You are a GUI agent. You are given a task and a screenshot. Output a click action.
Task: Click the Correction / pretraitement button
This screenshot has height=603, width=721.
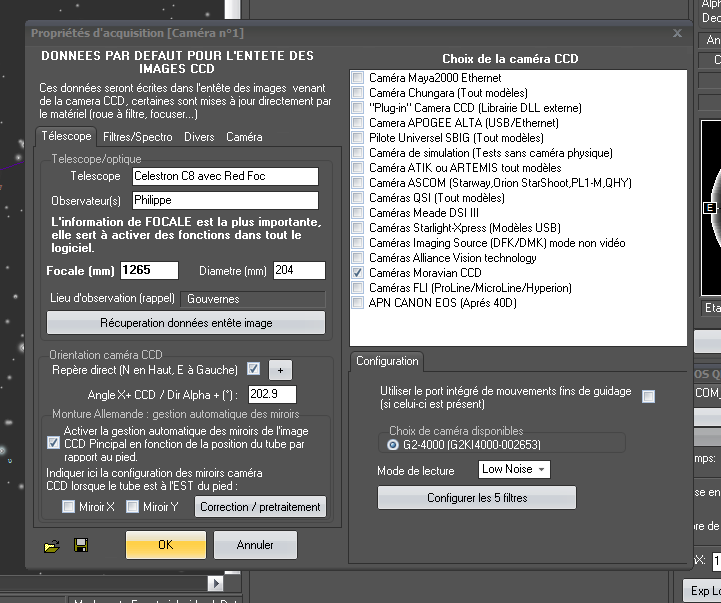pyautogui.click(x=260, y=507)
